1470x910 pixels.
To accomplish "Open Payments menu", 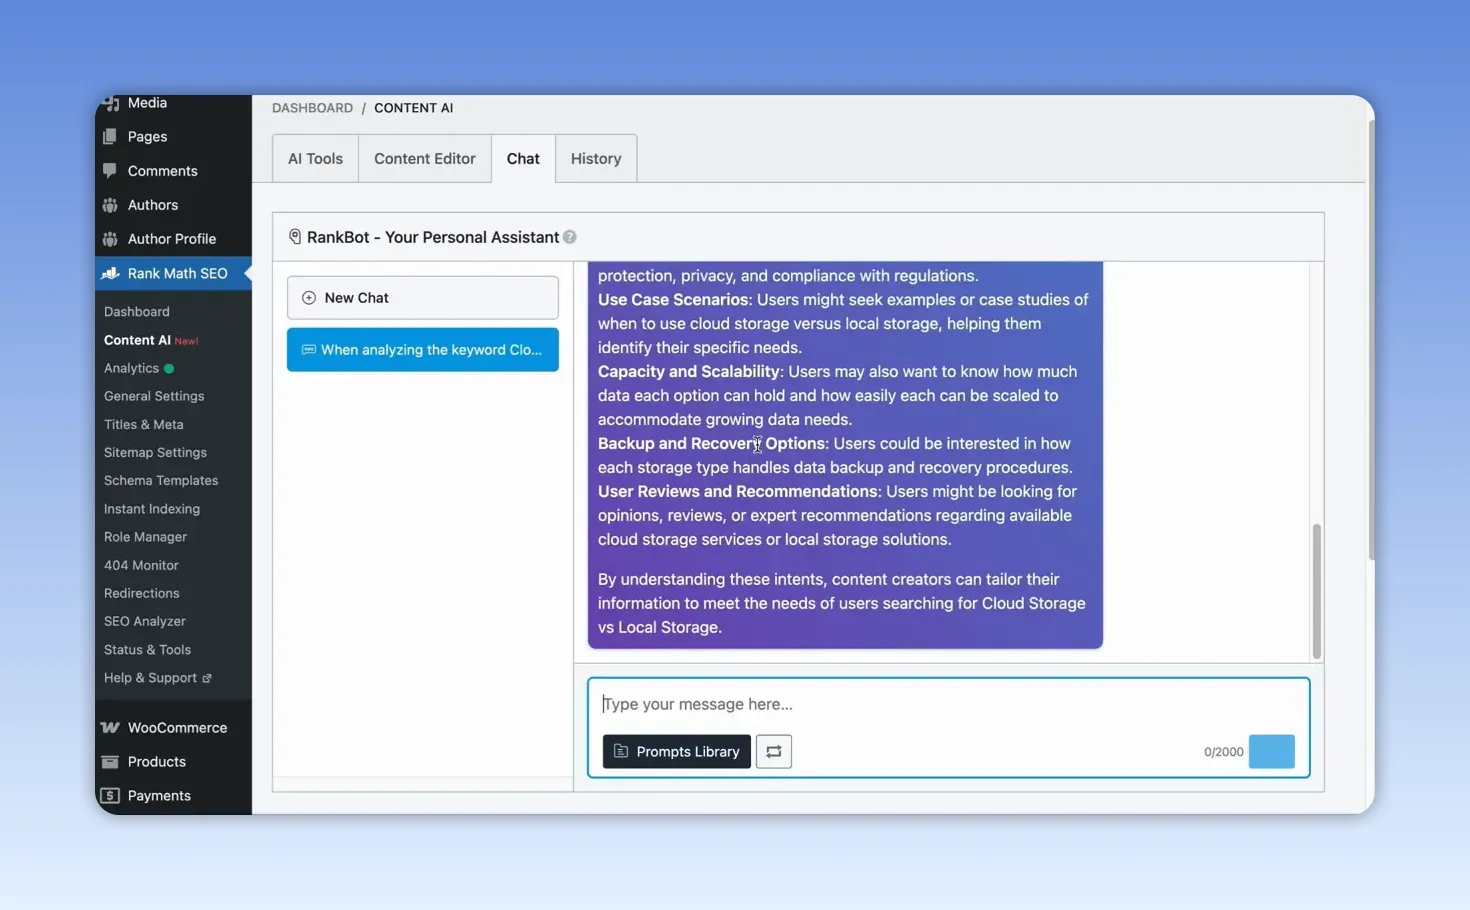I will click(173, 796).
